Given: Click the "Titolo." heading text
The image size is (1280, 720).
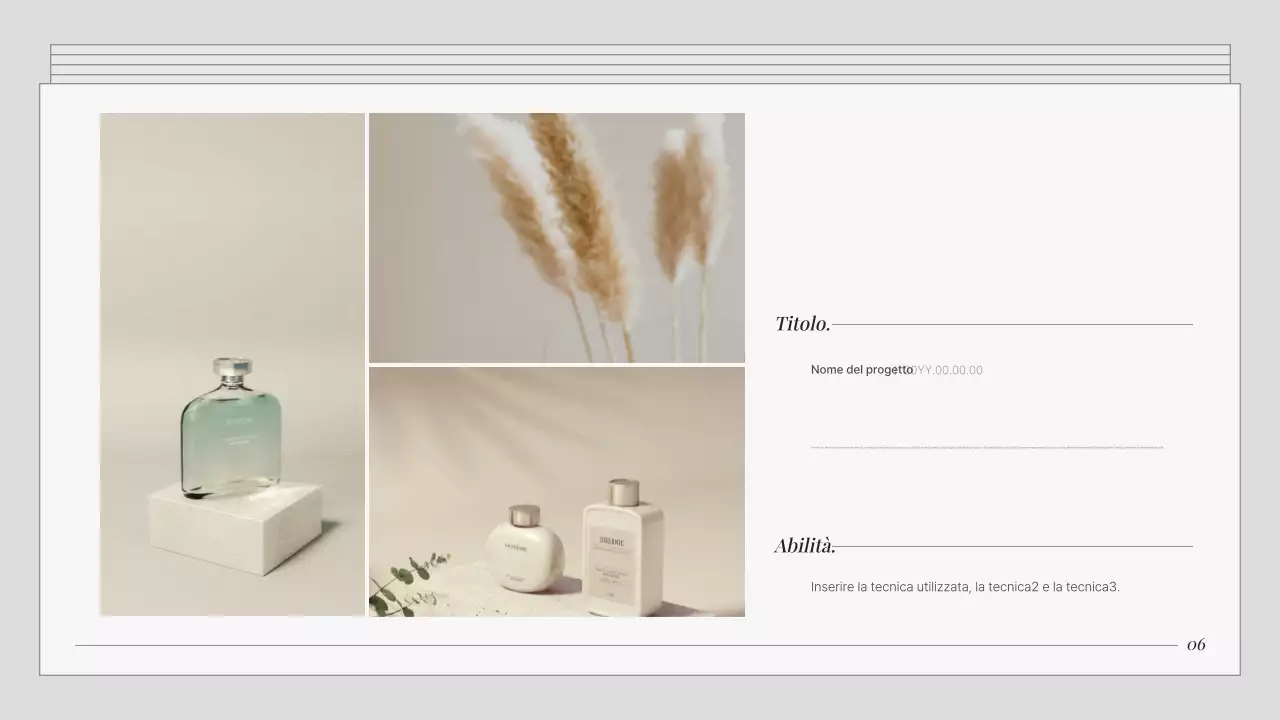Looking at the screenshot, I should point(801,323).
